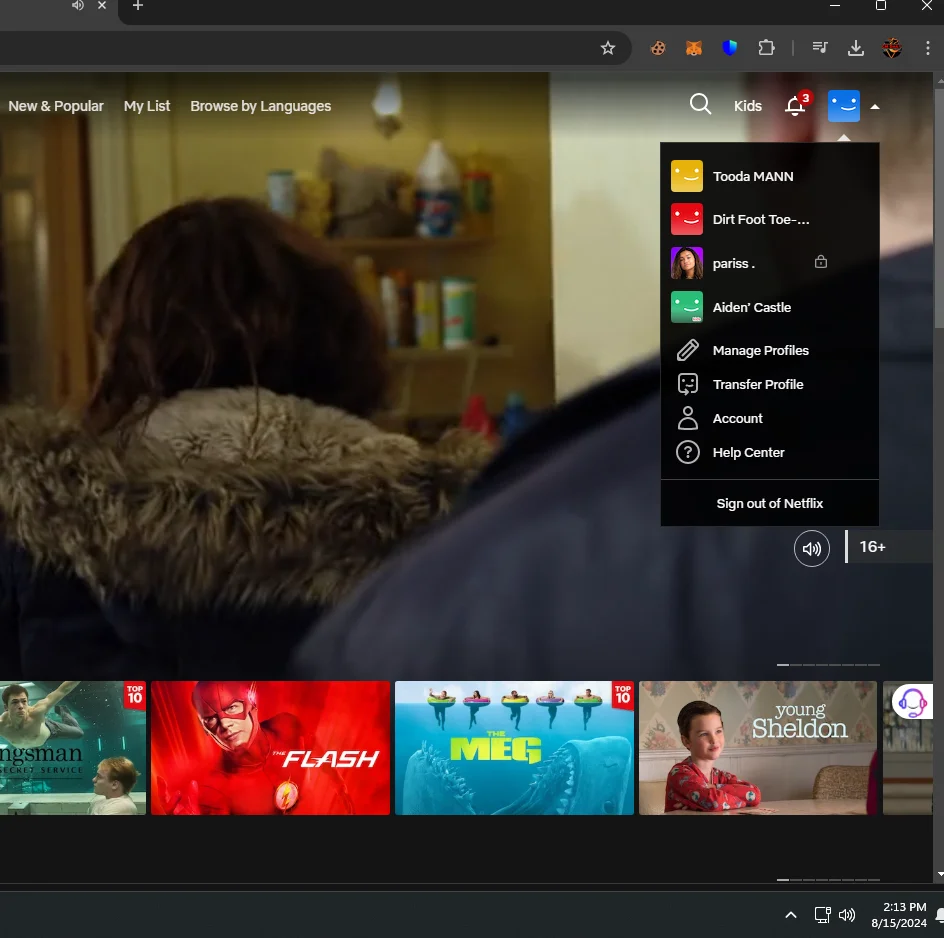The height and width of the screenshot is (938, 944).
Task: Collapse profile menu using caret arrow
Action: click(x=875, y=107)
